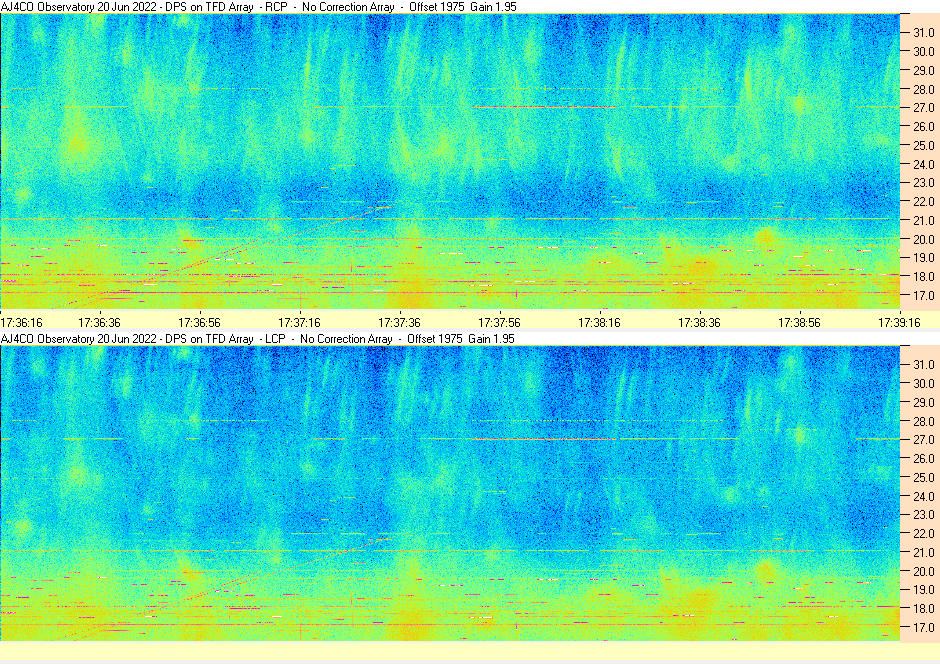
Task: Pick the 24.0 frequency label in LCP panel
Action: point(924,496)
